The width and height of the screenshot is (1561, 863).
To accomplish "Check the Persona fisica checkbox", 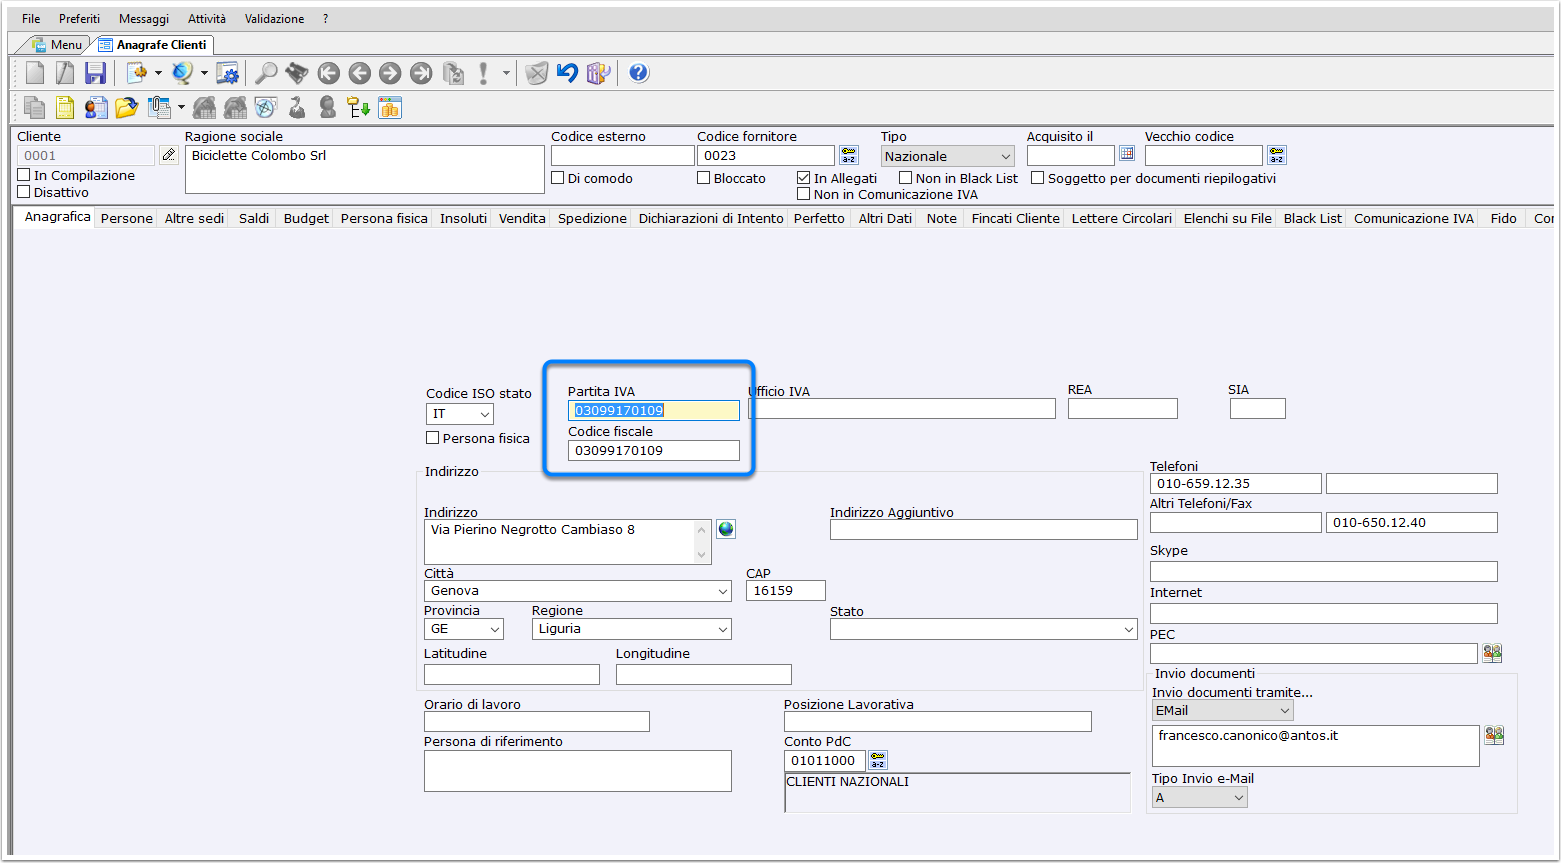I will [433, 438].
